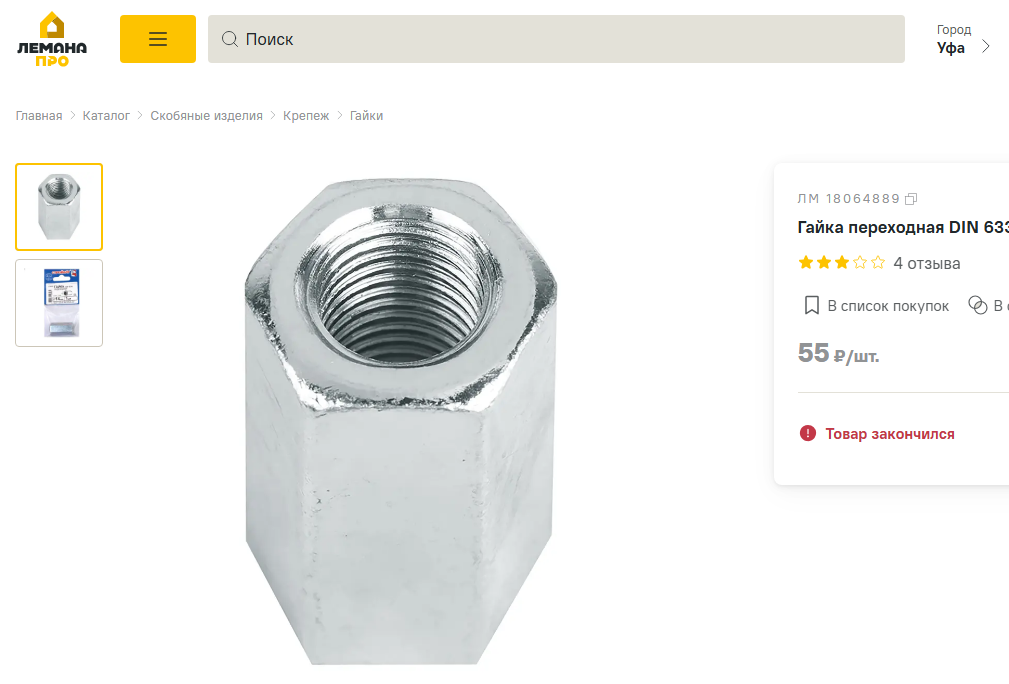Open the 4 отзыва reviews link
Screen dimensions: 1009x684
tap(926, 263)
